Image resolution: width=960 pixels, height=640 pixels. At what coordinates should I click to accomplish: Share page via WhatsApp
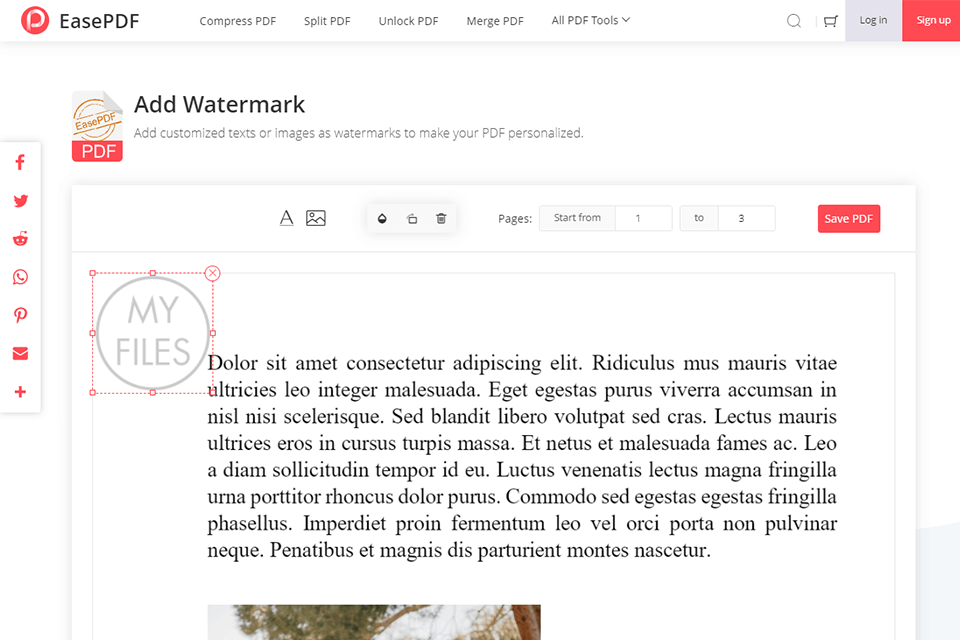(20, 277)
